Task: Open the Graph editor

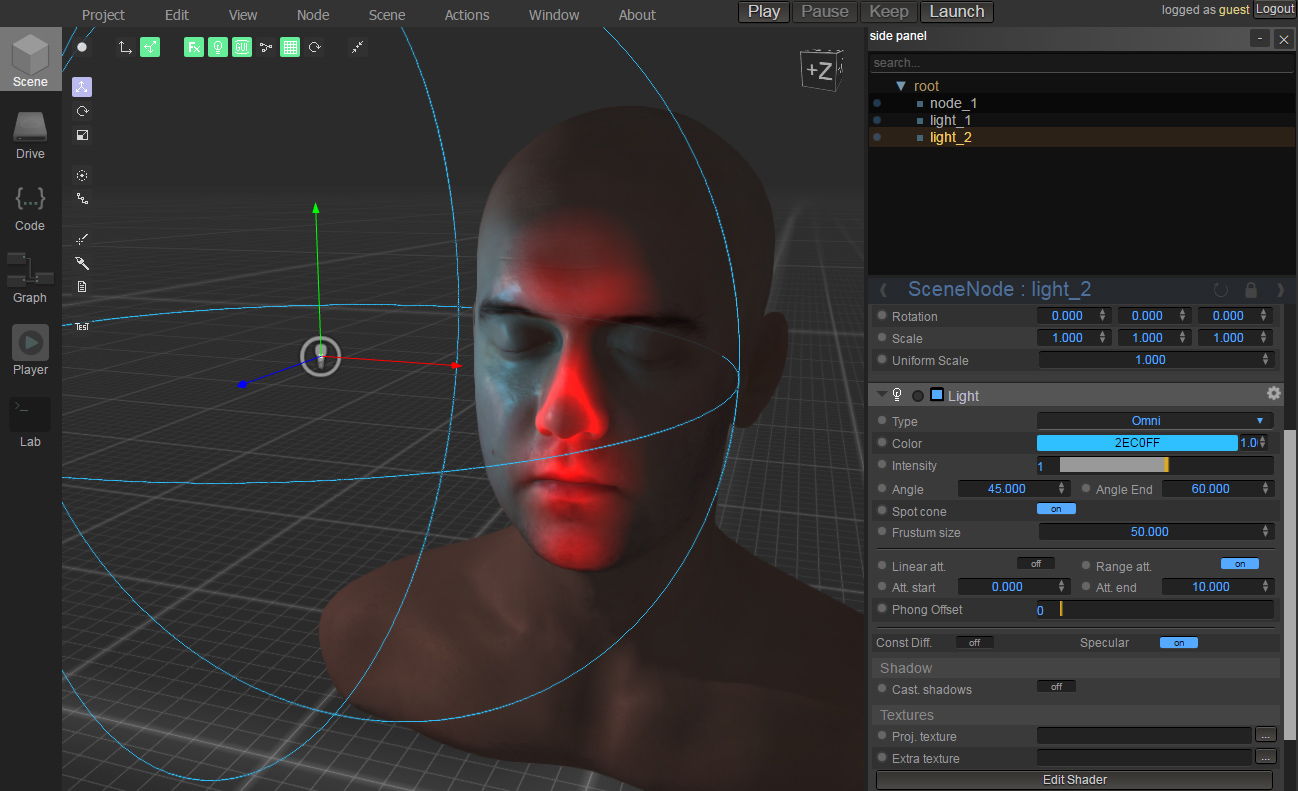Action: [30, 278]
